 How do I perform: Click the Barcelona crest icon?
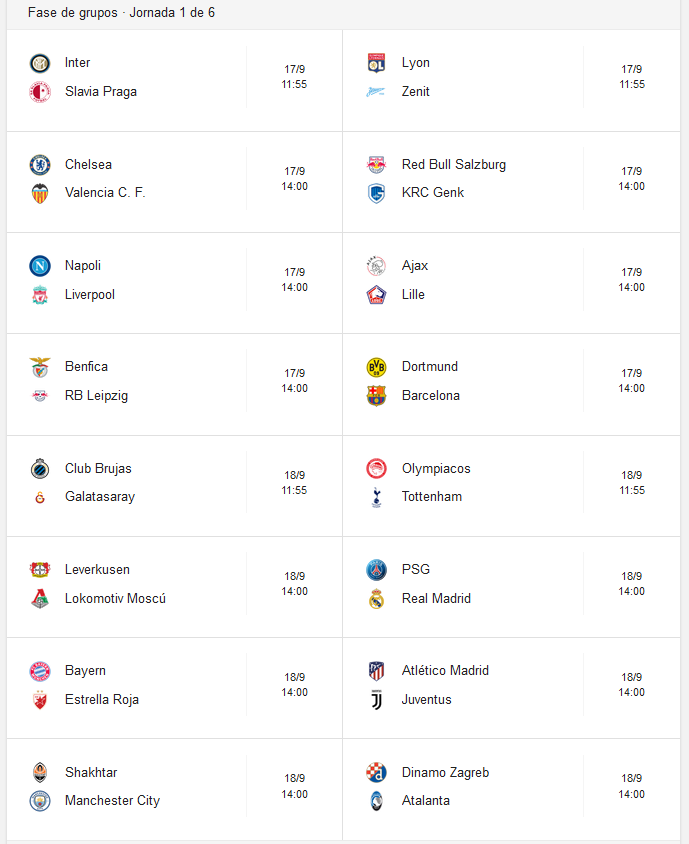[x=377, y=396]
